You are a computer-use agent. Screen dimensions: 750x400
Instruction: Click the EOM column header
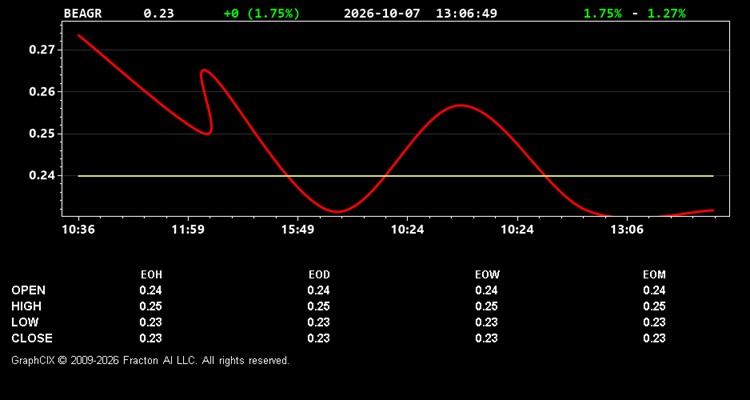coord(654,275)
